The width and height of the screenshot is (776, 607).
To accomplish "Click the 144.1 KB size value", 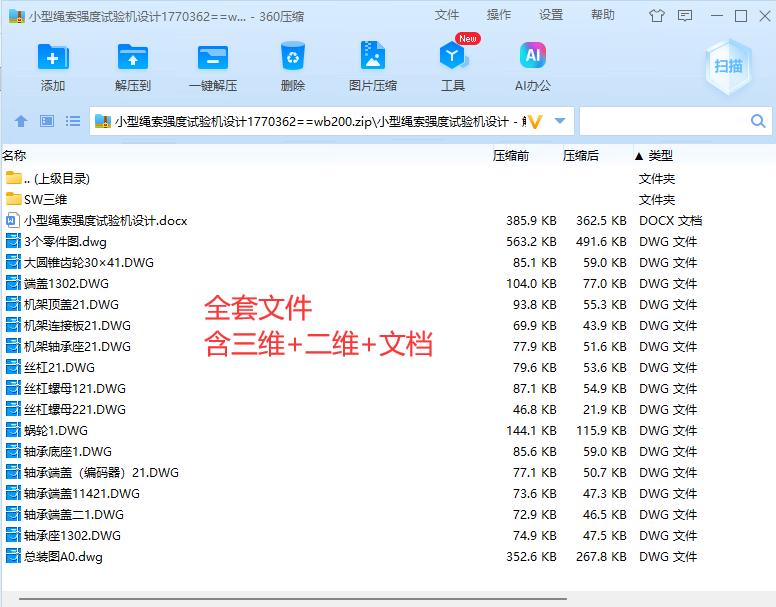I will (531, 430).
